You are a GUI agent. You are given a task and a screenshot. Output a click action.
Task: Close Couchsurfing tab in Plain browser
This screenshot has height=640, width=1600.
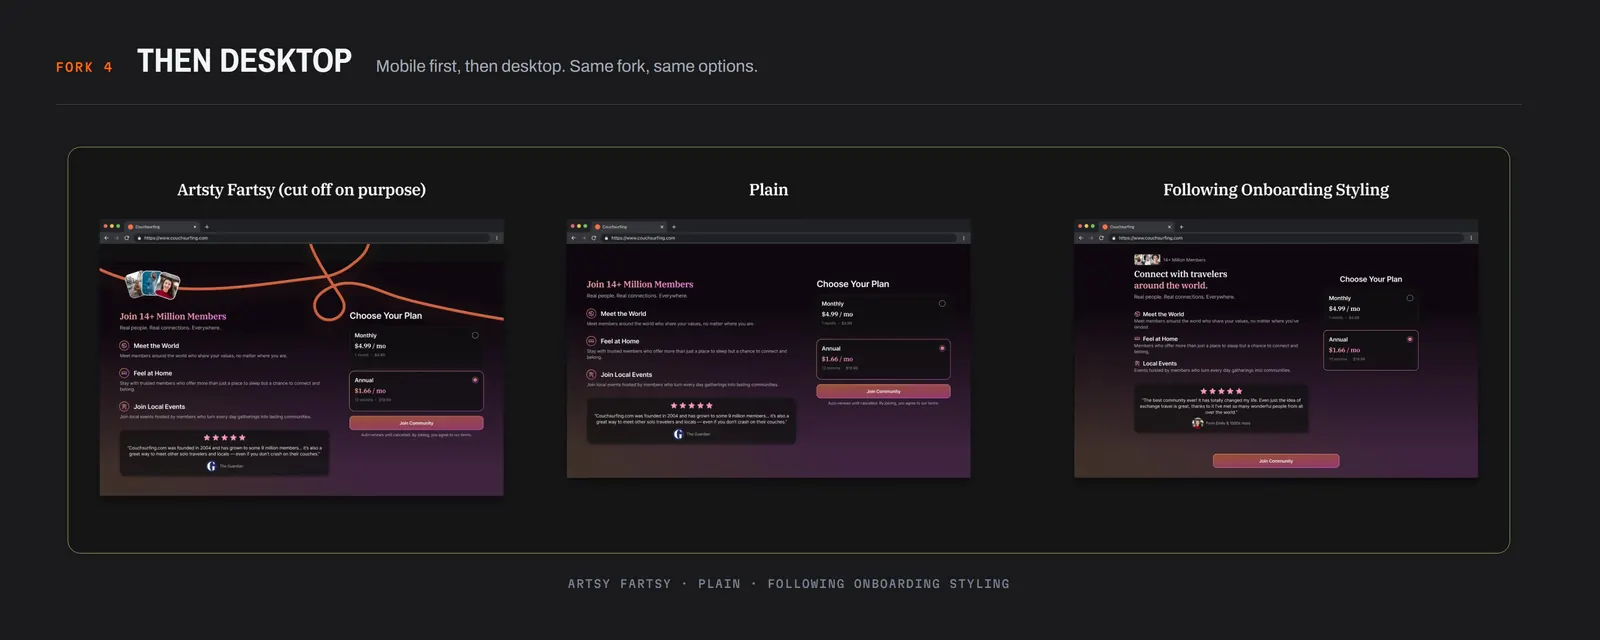click(662, 227)
